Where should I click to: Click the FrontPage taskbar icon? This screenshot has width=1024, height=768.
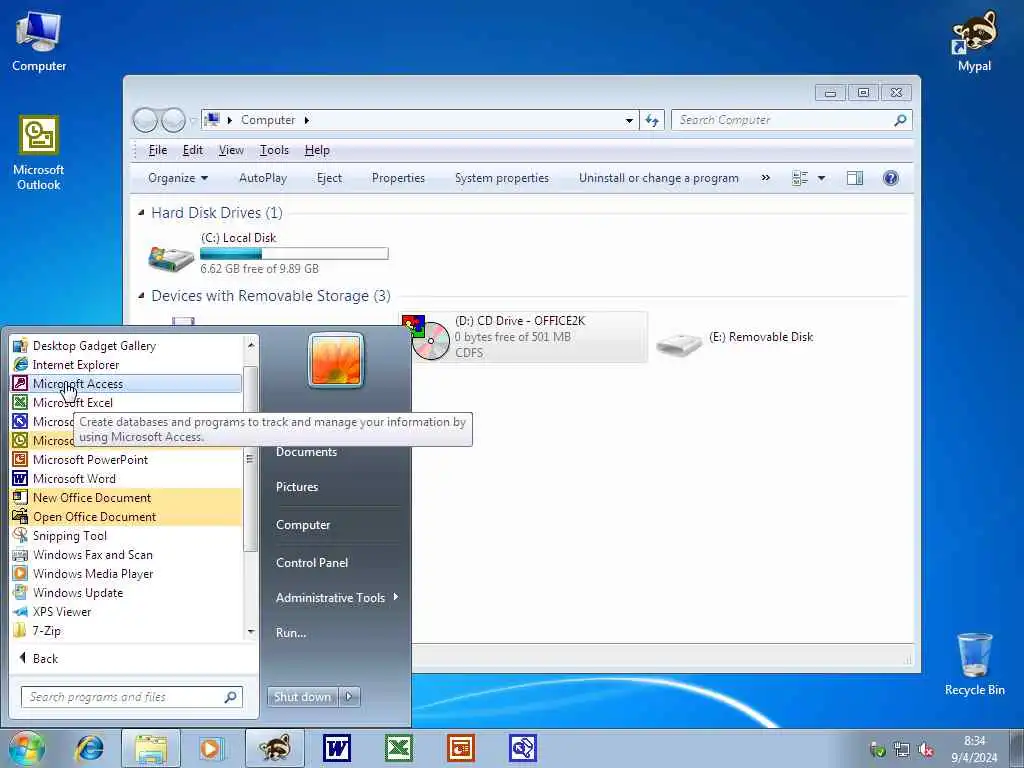pos(522,748)
